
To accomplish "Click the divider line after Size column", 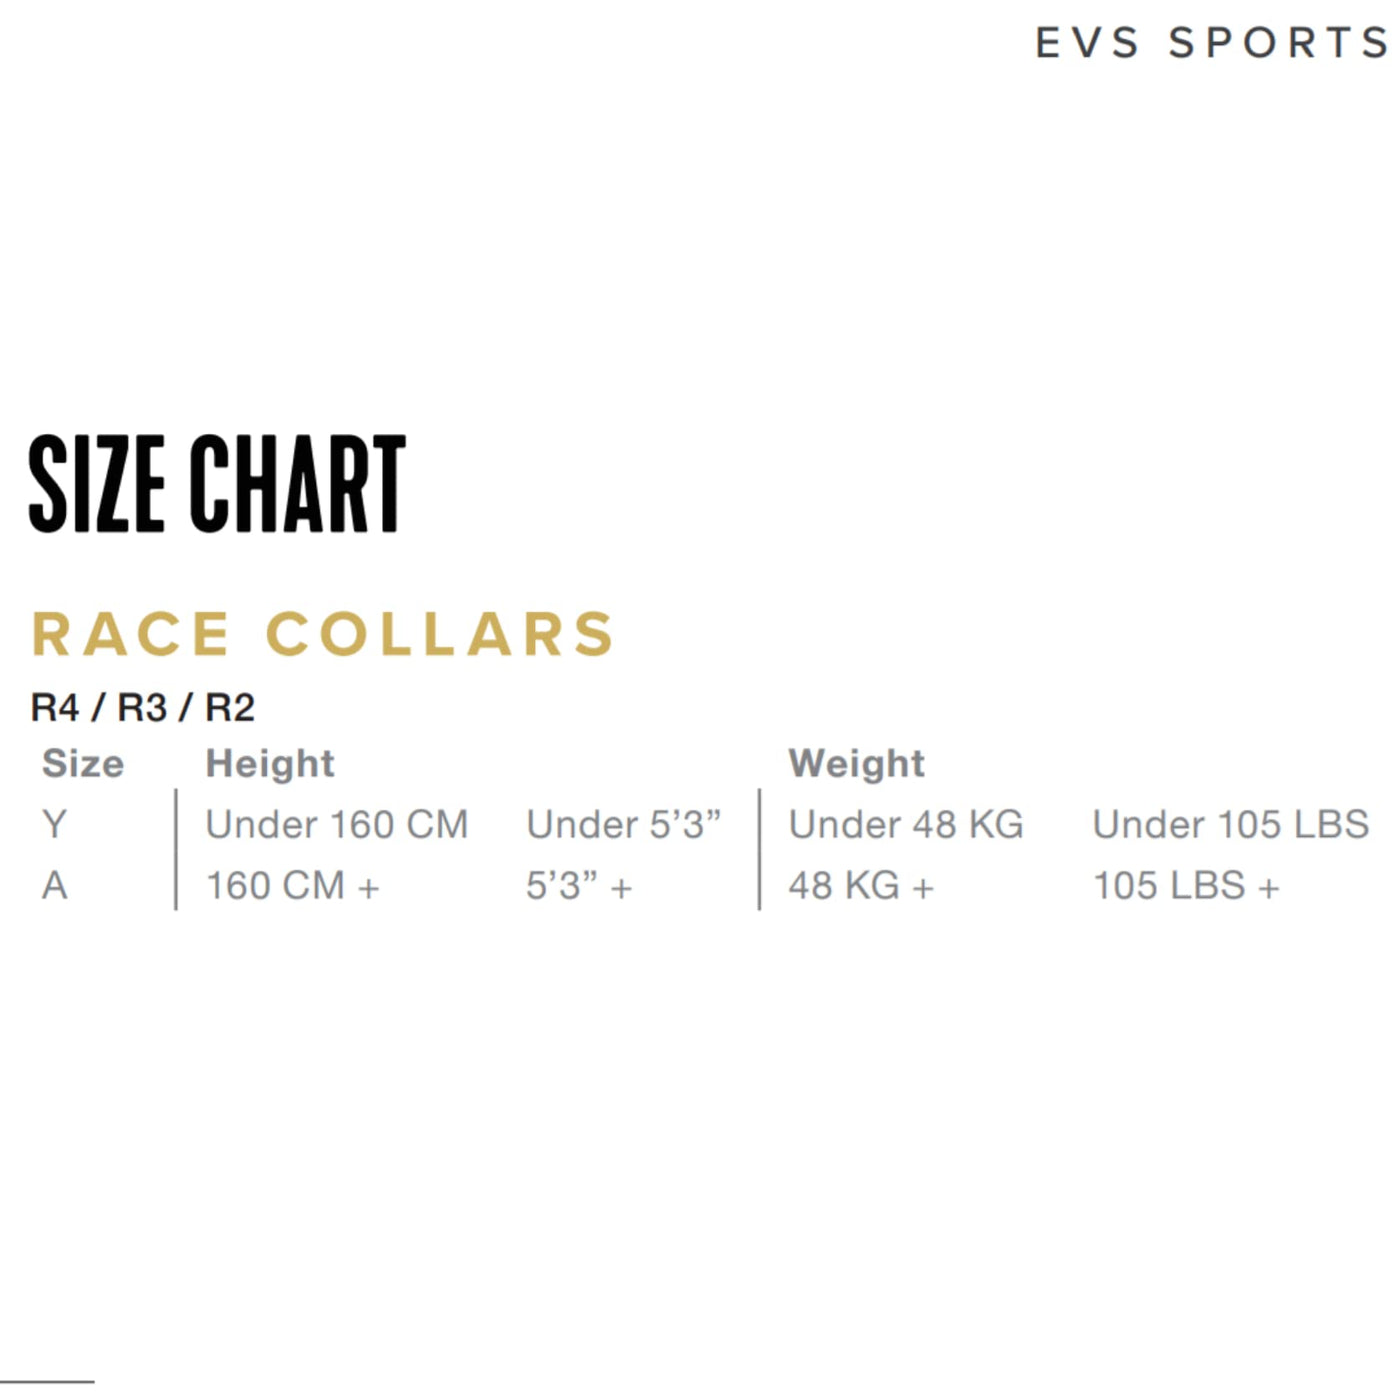I will pos(176,850).
